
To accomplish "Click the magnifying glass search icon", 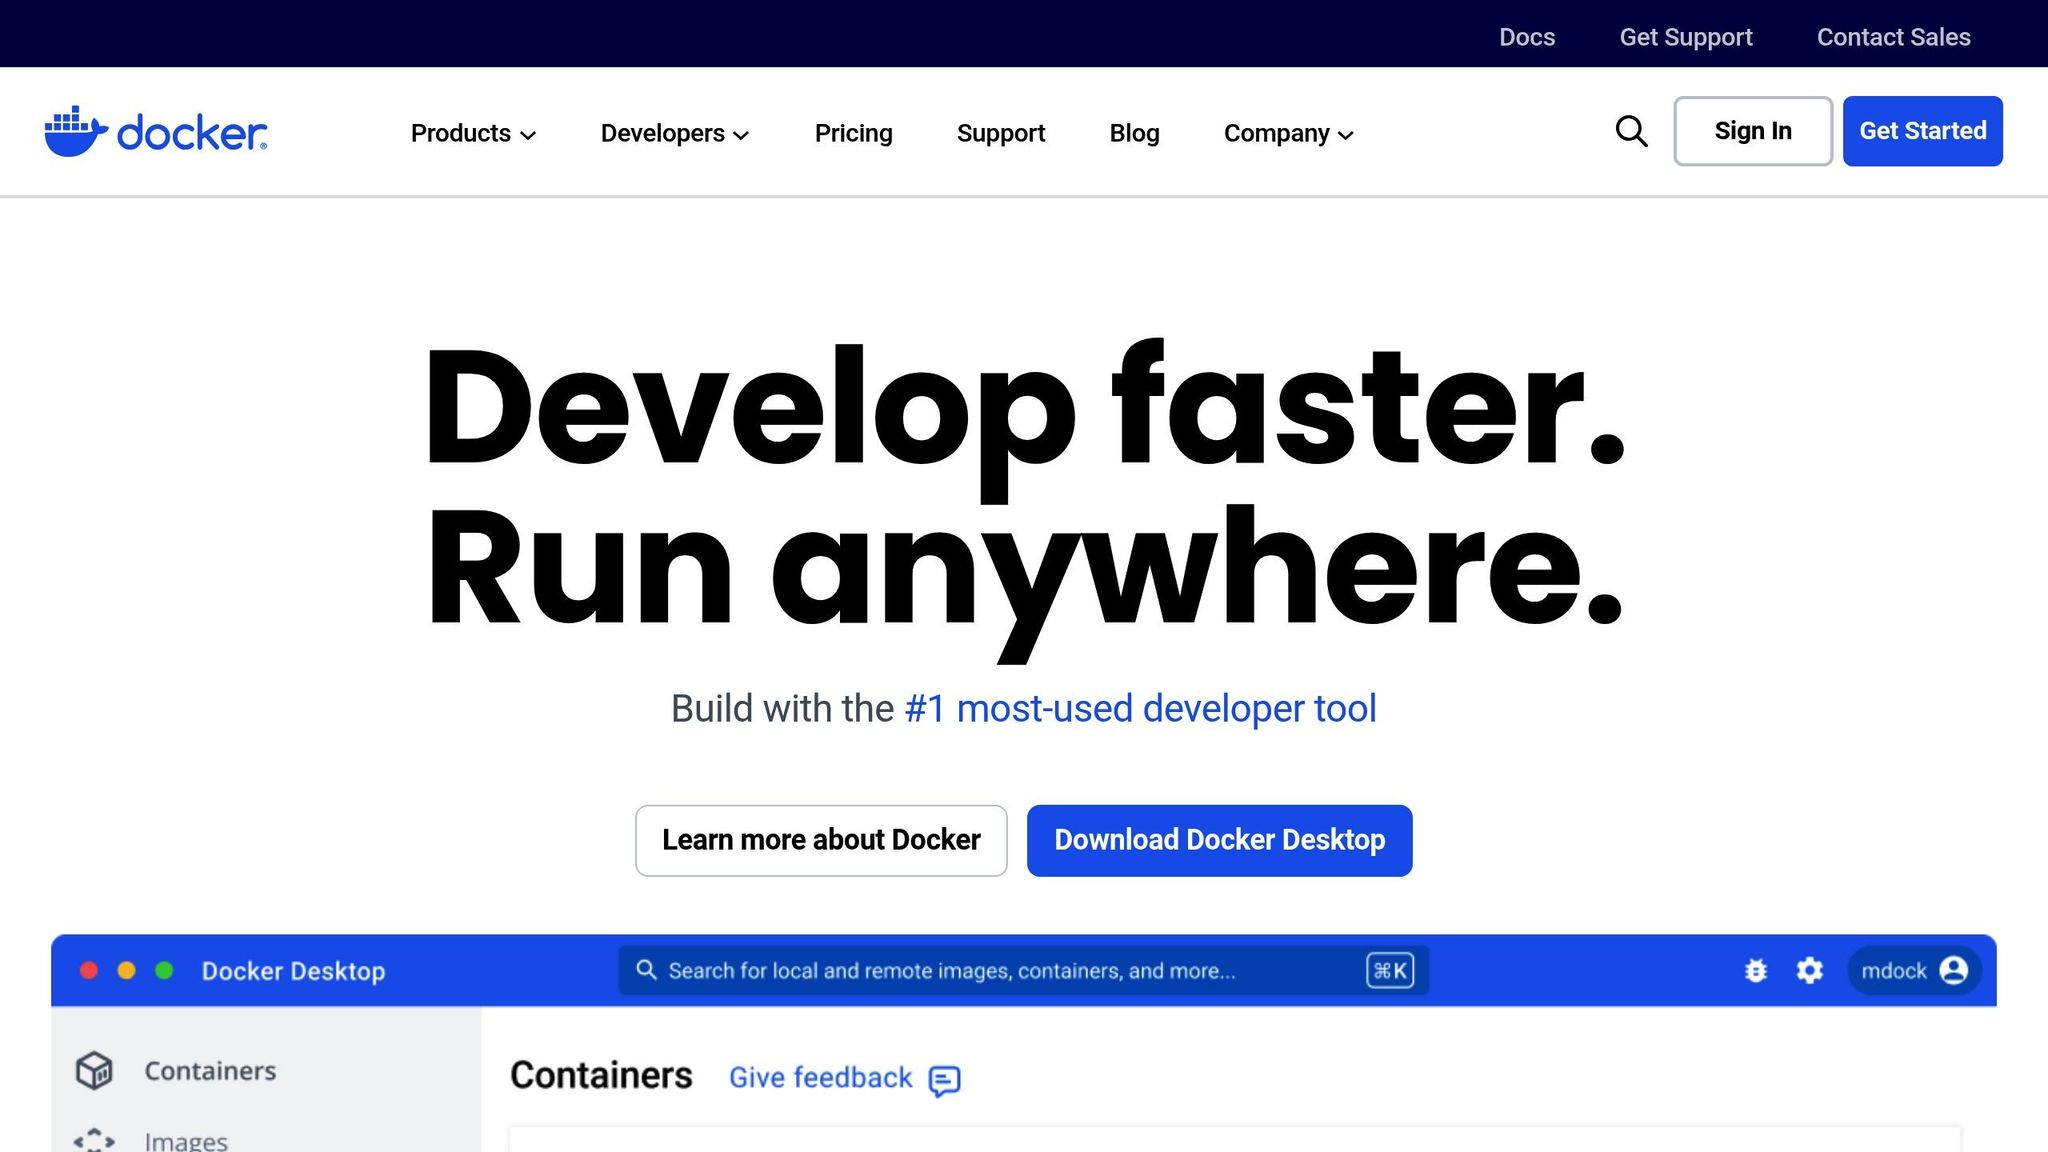I will coord(1630,131).
